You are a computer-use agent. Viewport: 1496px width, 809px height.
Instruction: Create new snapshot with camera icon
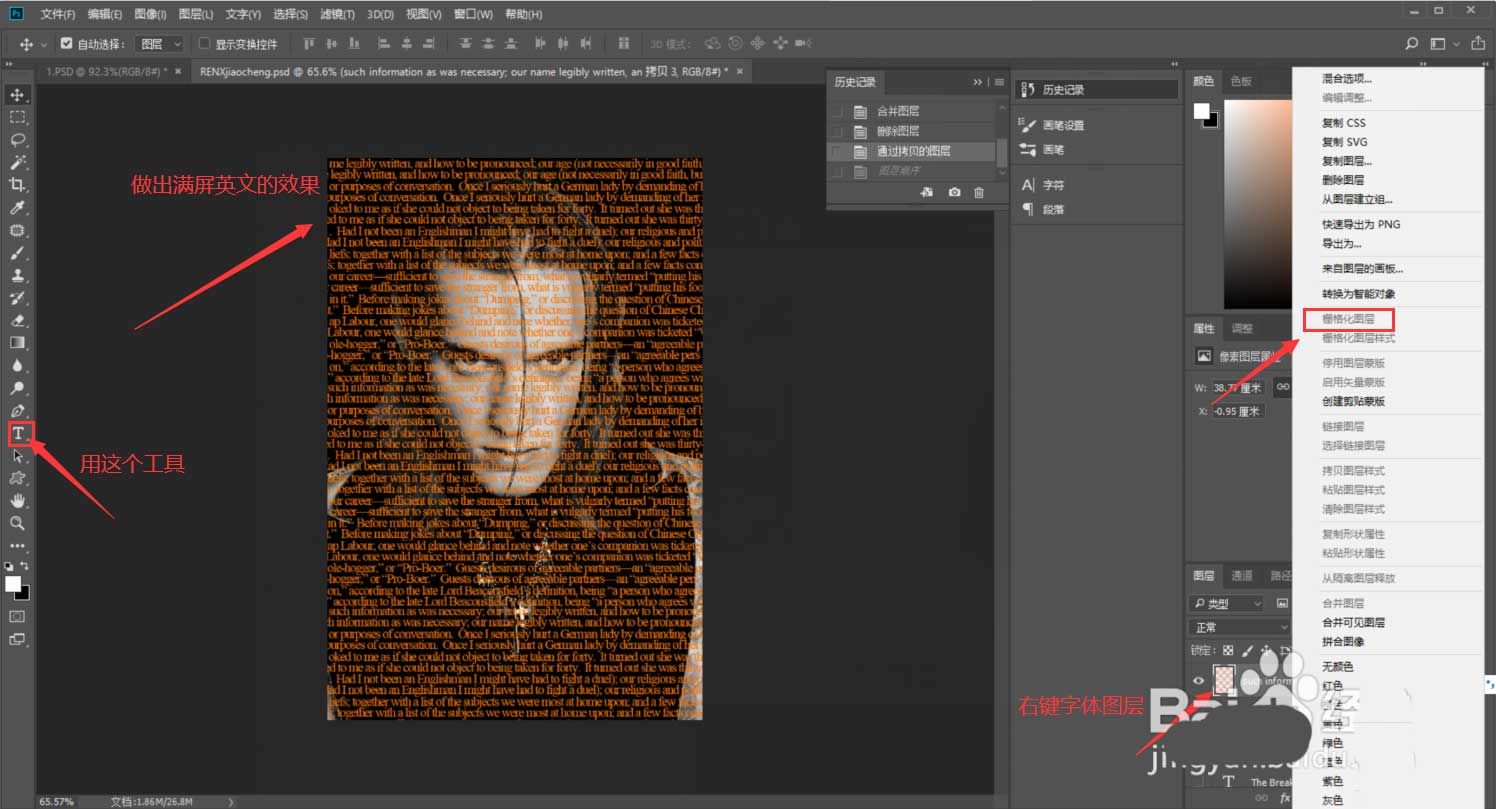[x=954, y=192]
